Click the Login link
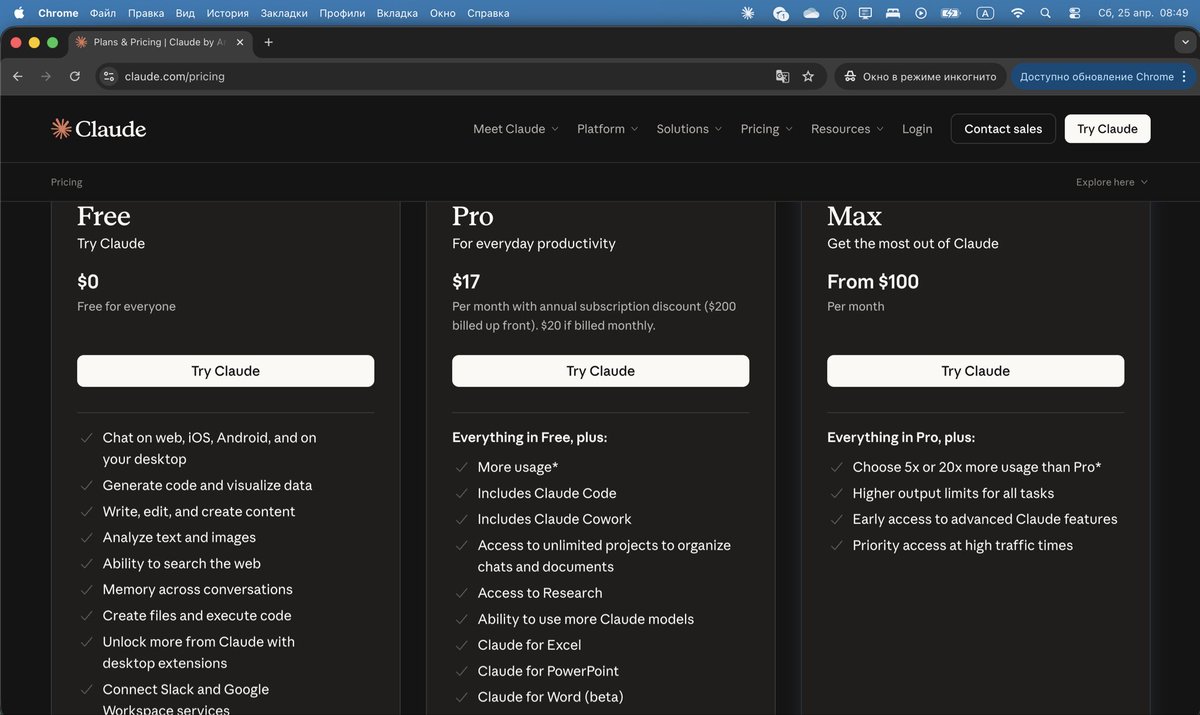Screen dimensions: 1200x715 pos(917,129)
